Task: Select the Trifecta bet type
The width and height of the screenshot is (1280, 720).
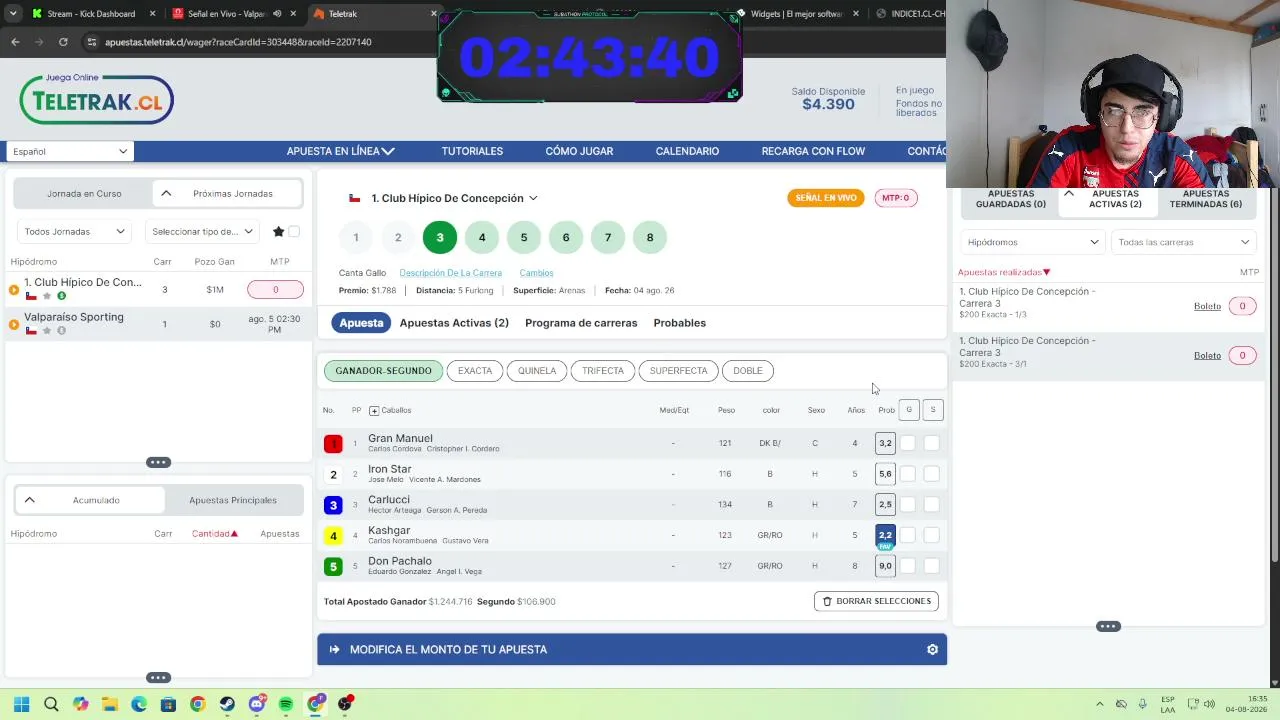Action: (x=603, y=371)
